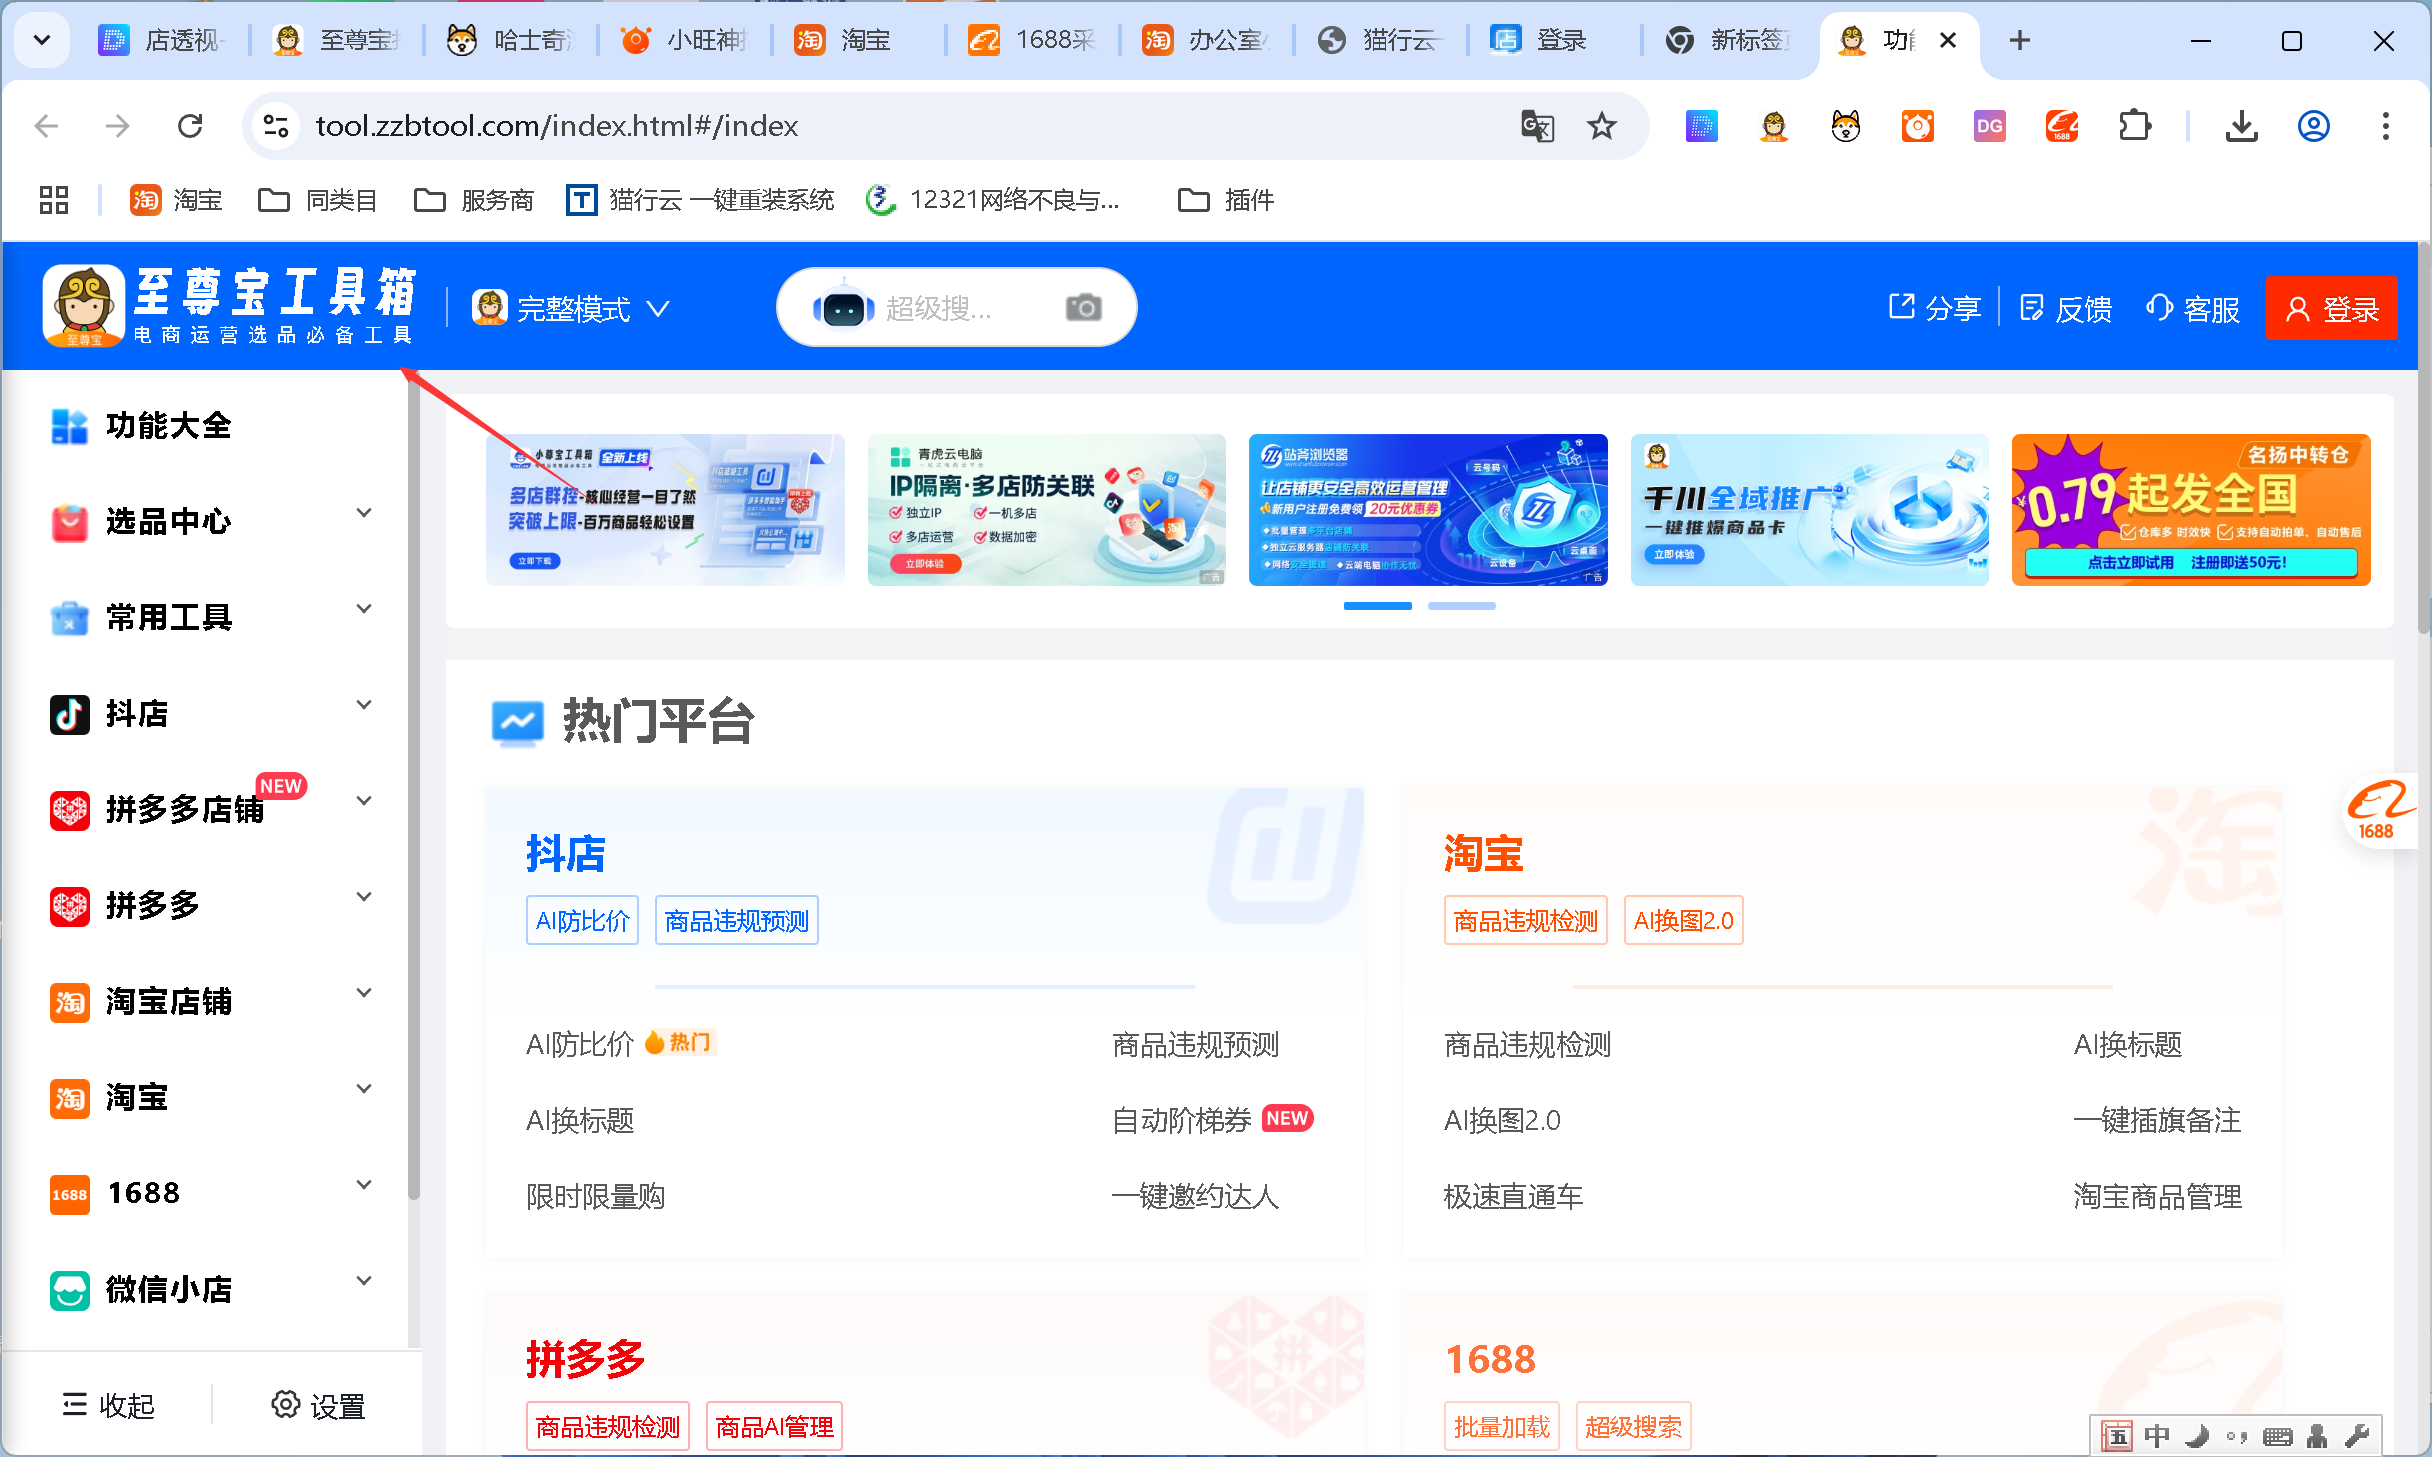
Task: Switch to the 1688采 browser tab
Action: pos(1032,40)
